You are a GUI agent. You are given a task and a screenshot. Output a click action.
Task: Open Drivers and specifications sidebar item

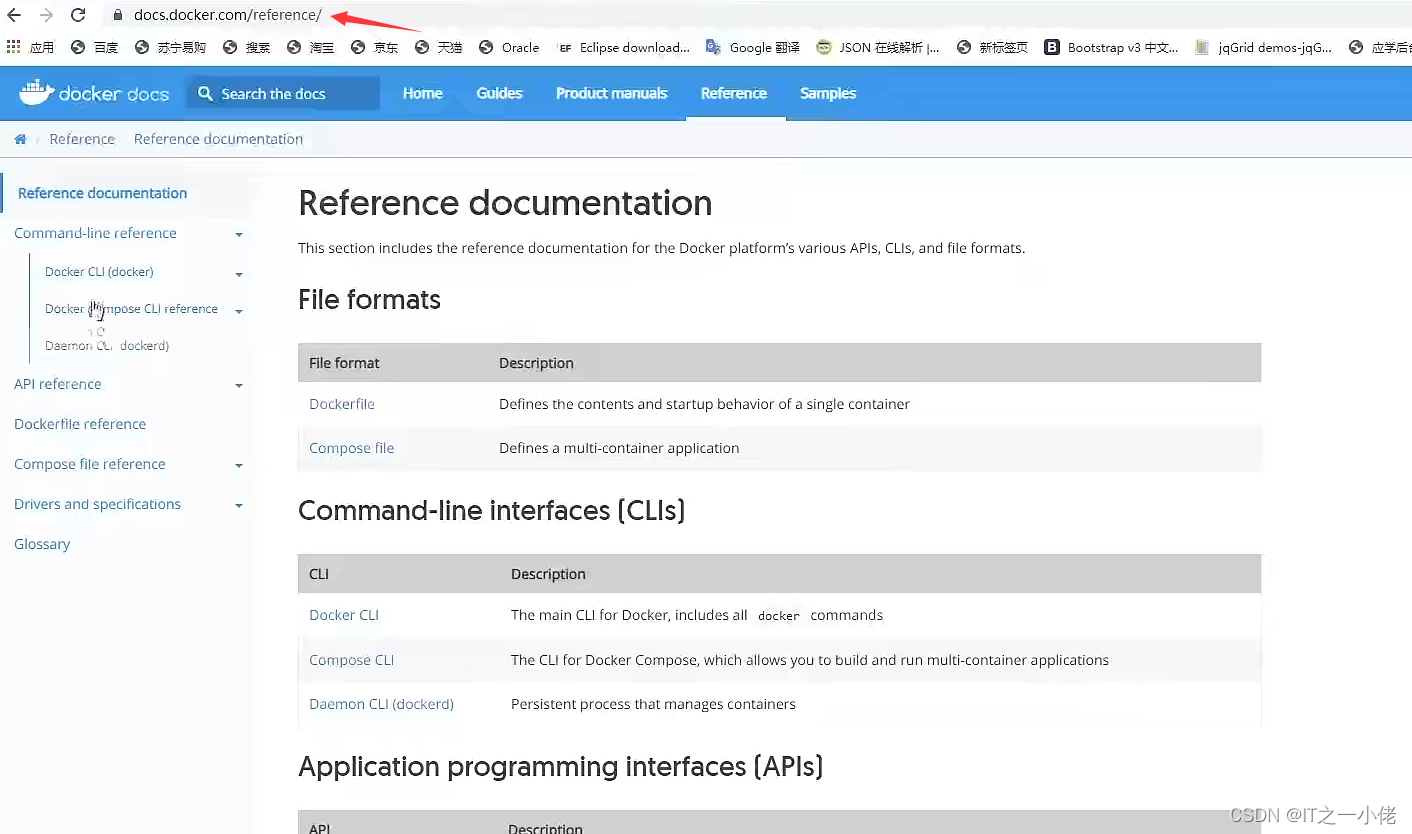[97, 504]
